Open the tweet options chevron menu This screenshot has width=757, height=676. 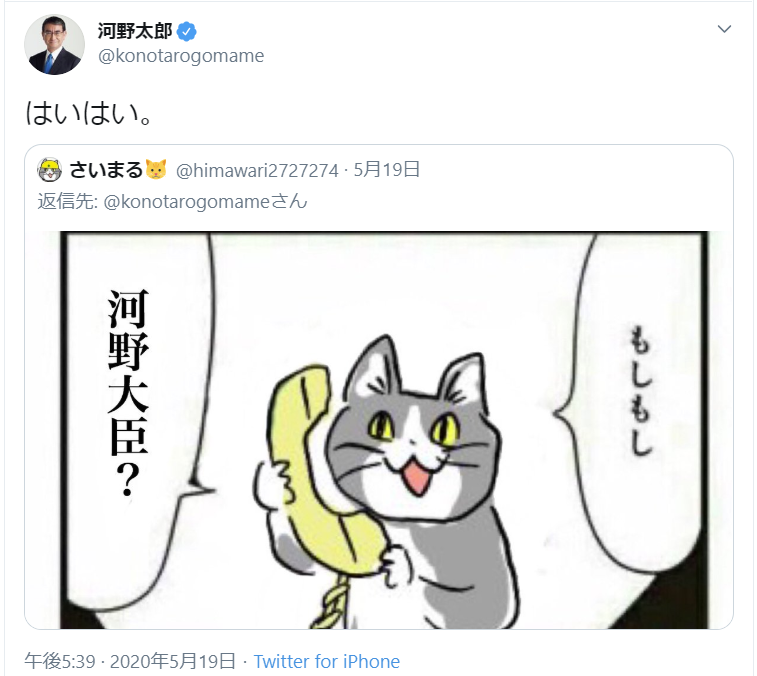(724, 29)
